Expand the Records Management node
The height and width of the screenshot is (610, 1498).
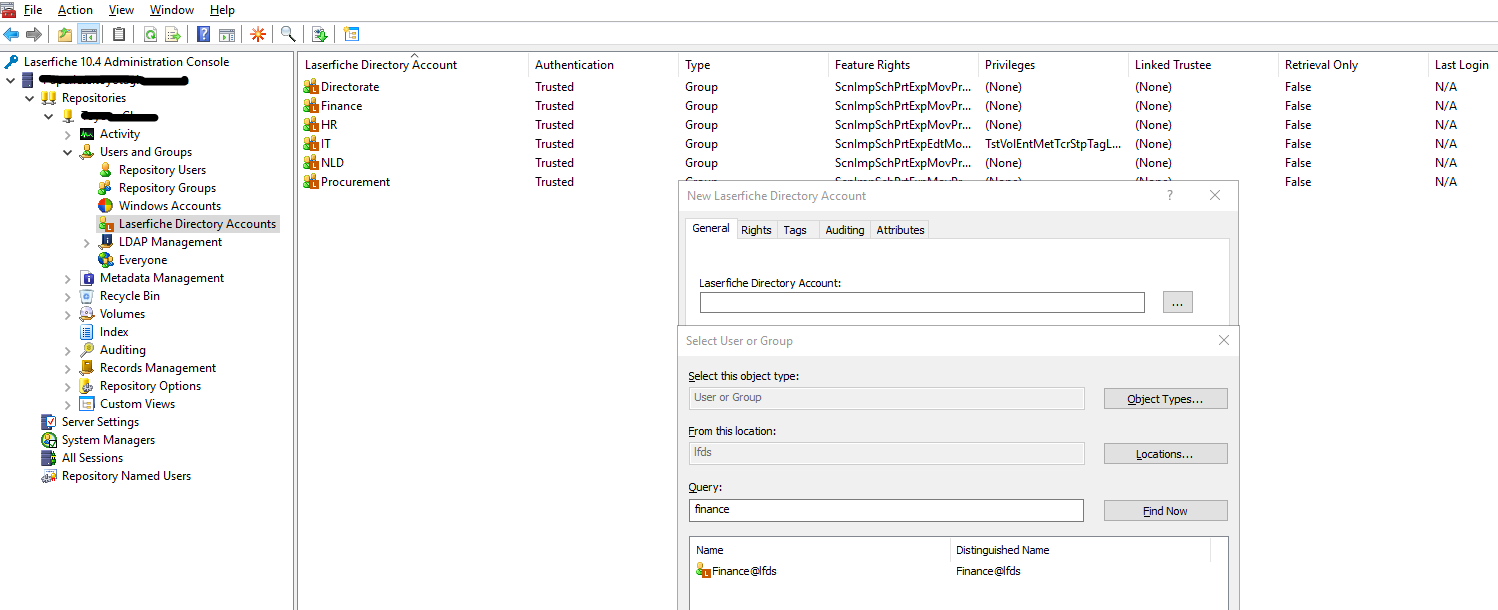[x=68, y=368]
